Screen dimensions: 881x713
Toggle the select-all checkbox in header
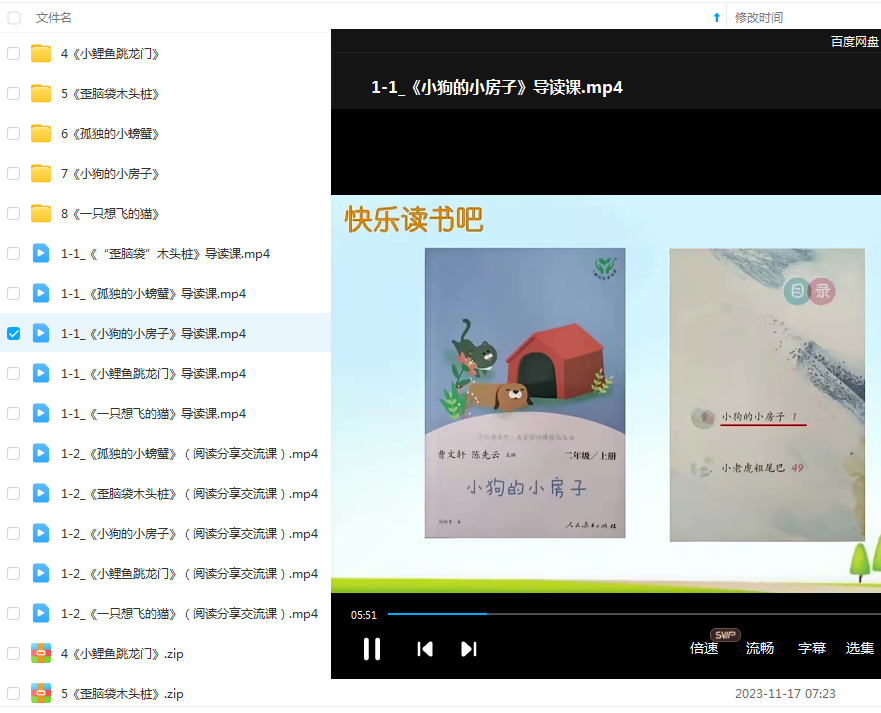(14, 18)
